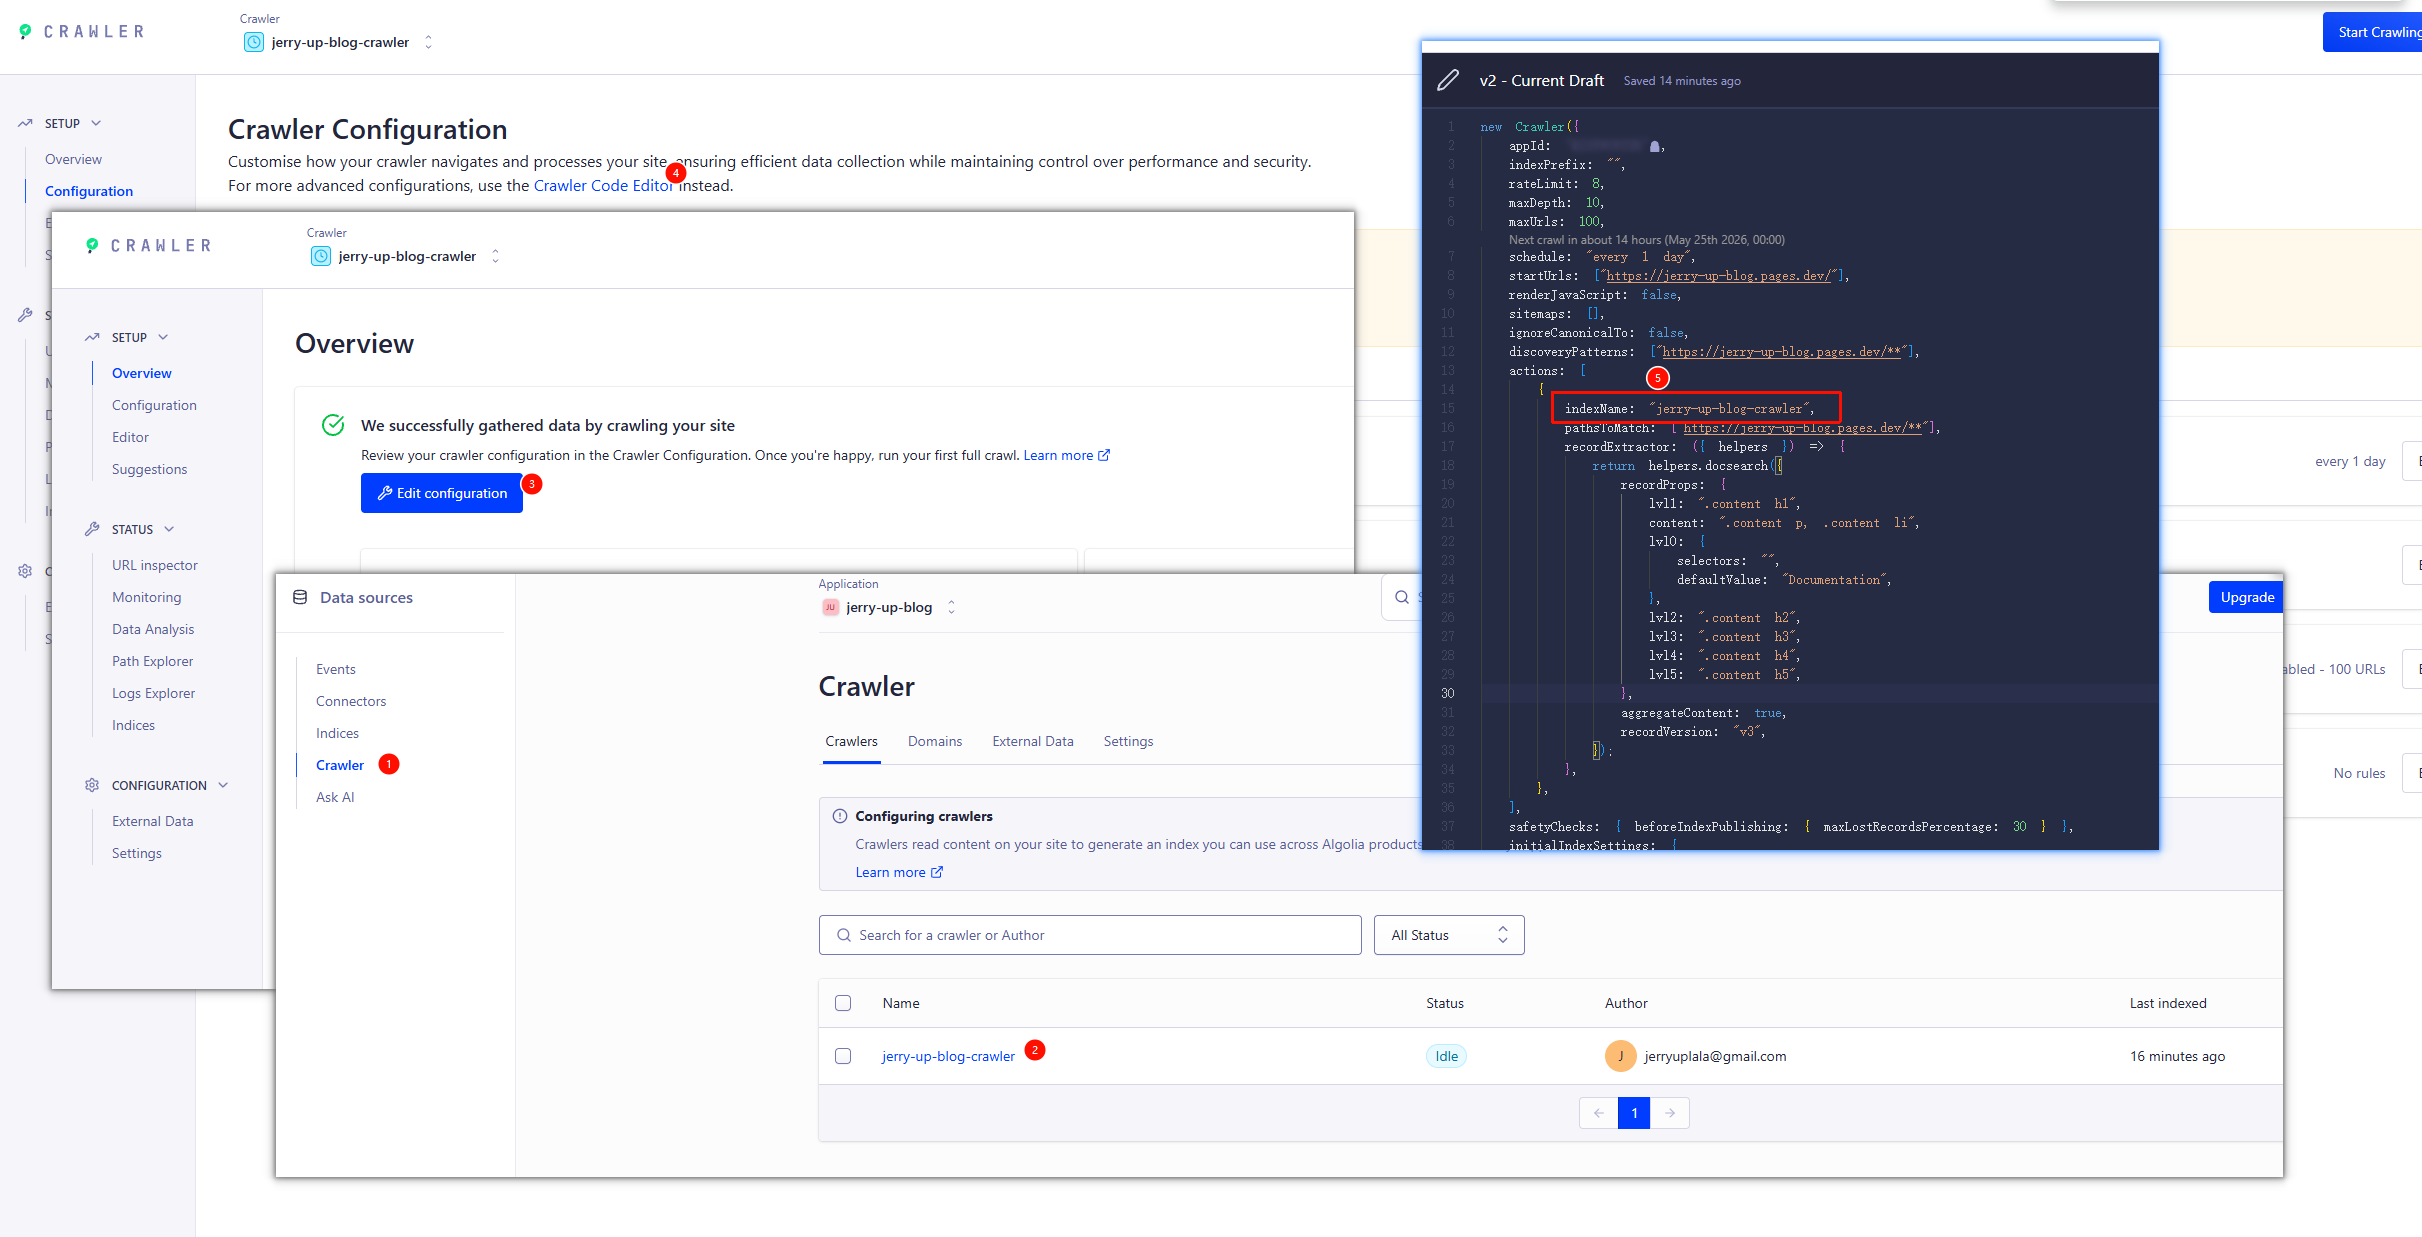Click the CRAWLER logo in the Overview window

click(x=149, y=246)
